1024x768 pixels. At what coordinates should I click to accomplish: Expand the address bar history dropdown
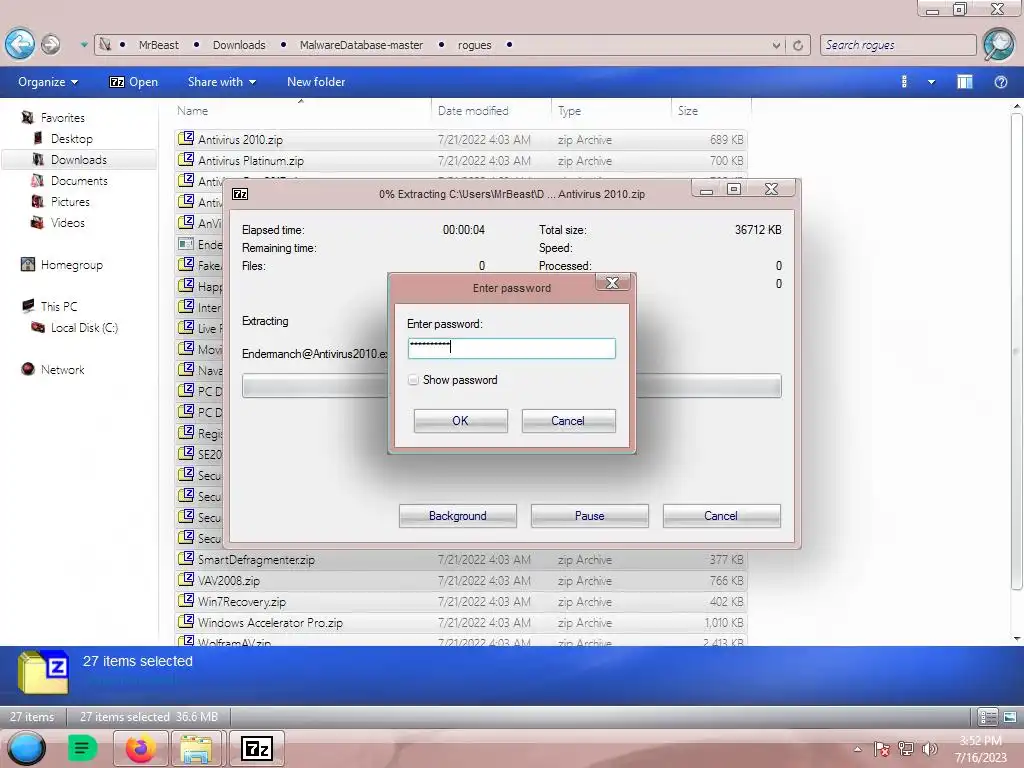776,45
